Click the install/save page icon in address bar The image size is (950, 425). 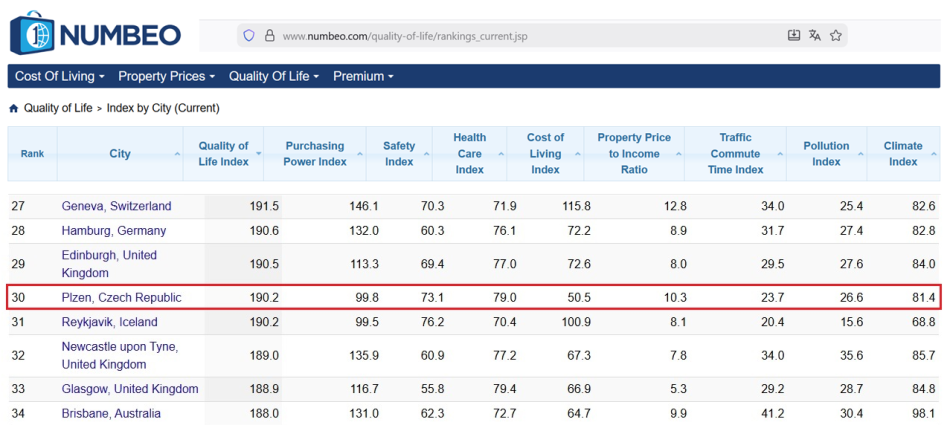pyautogui.click(x=794, y=35)
